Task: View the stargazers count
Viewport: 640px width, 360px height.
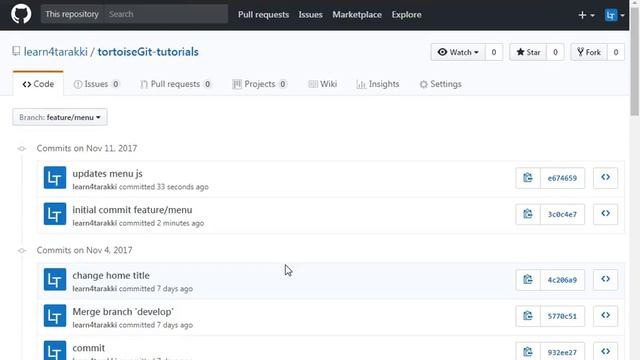Action: click(x=555, y=52)
